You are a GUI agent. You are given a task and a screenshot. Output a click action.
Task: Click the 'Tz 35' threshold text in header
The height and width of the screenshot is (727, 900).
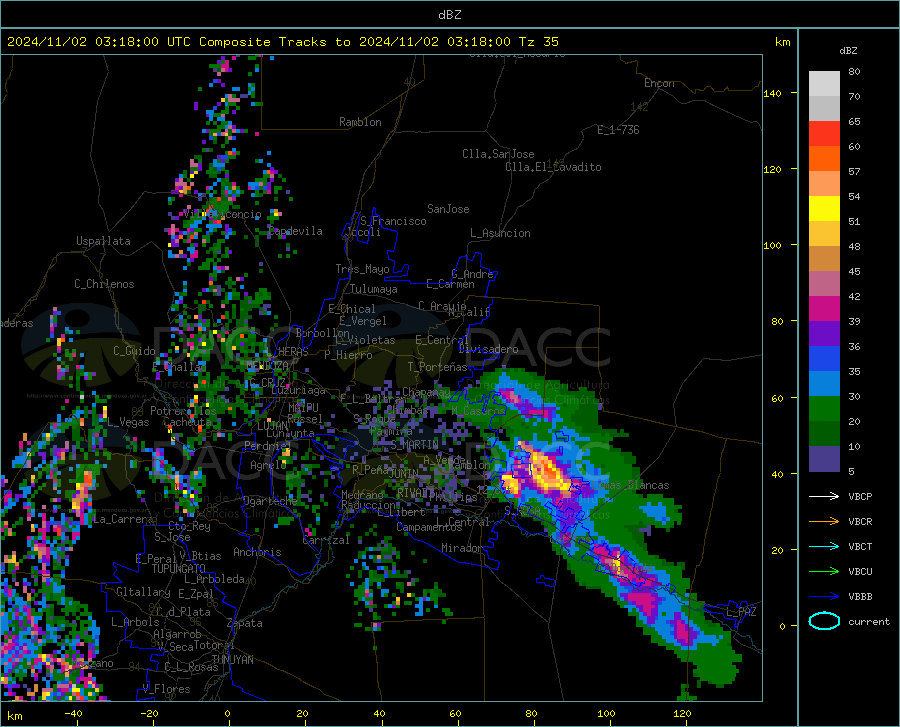(x=538, y=42)
